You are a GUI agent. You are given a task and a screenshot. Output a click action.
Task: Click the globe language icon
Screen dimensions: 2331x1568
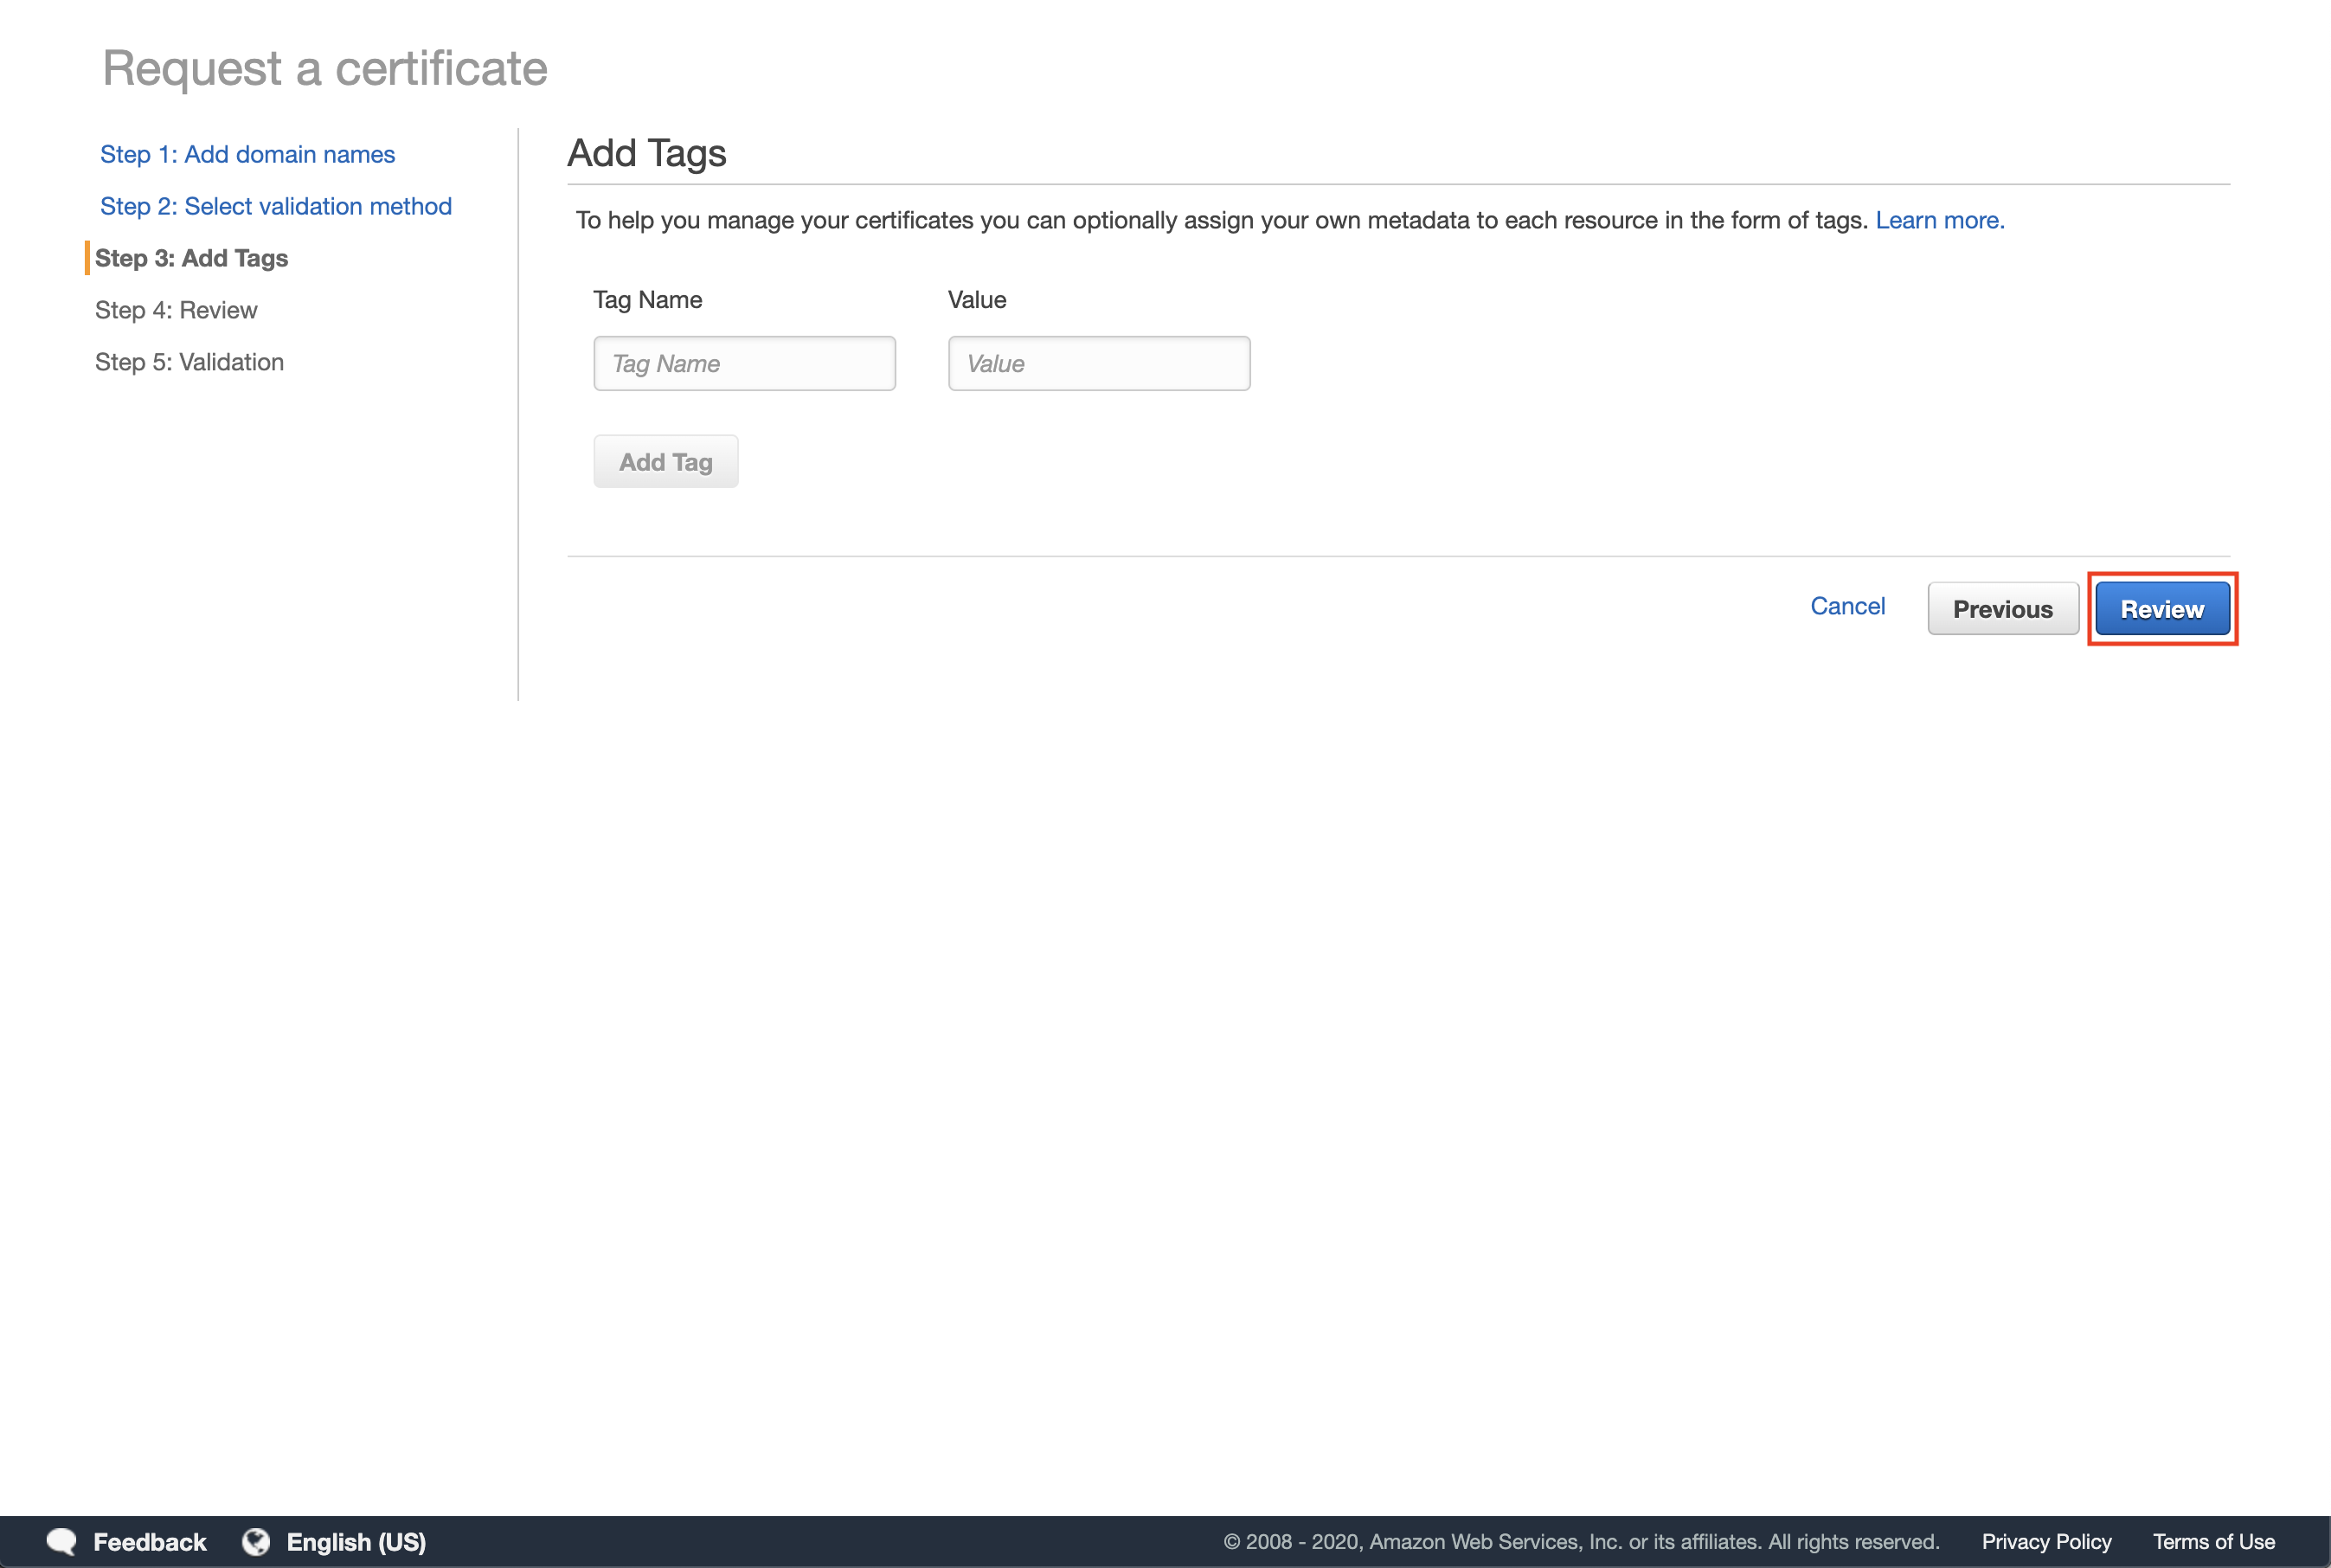(x=256, y=1541)
